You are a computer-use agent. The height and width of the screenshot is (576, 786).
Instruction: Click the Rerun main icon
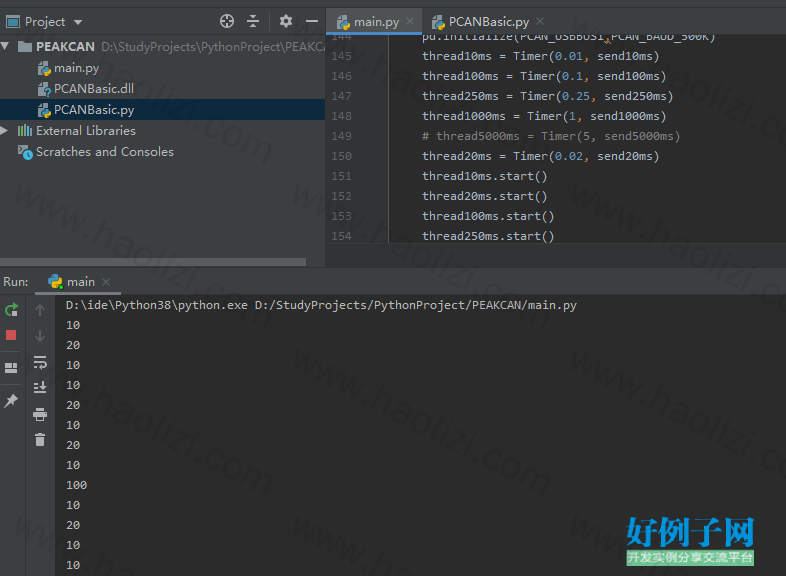pyautogui.click(x=11, y=310)
